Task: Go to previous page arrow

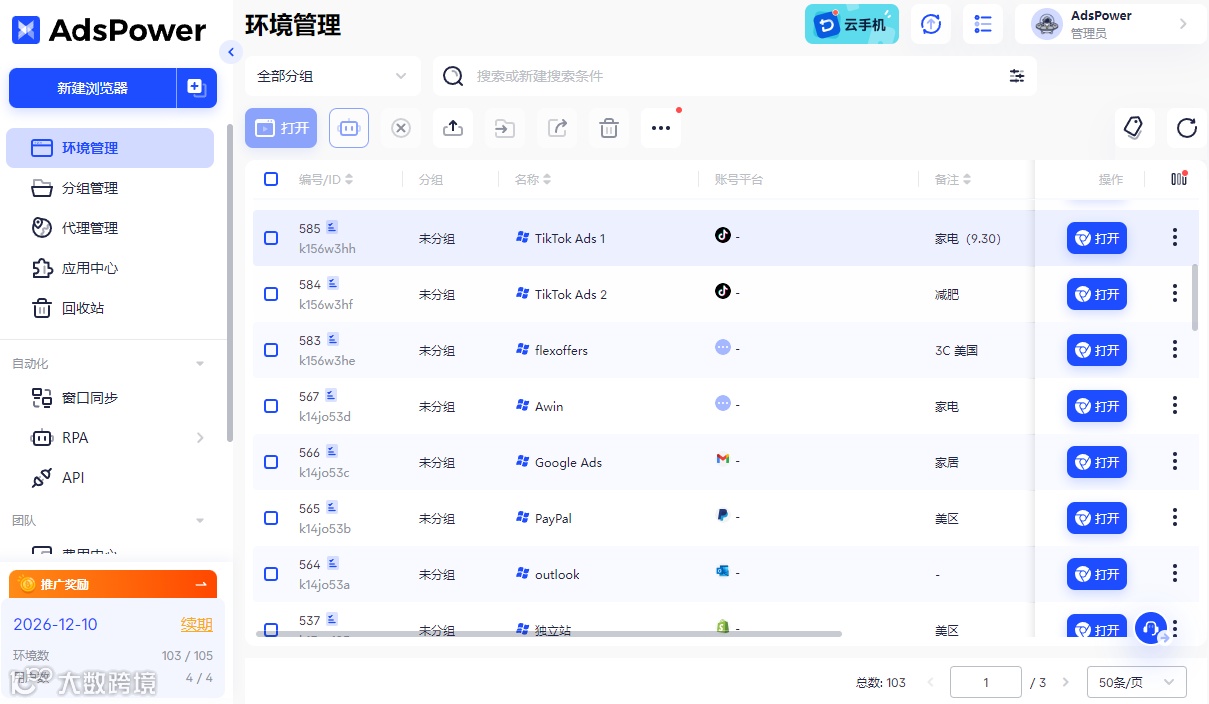Action: pyautogui.click(x=931, y=682)
